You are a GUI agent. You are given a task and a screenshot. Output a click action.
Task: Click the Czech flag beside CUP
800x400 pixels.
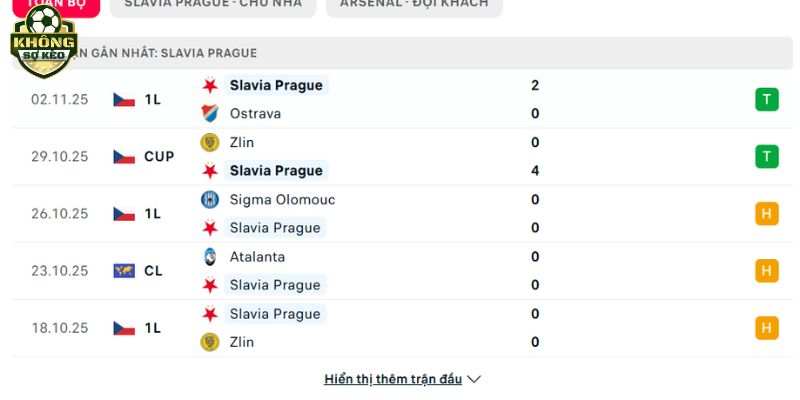point(124,156)
